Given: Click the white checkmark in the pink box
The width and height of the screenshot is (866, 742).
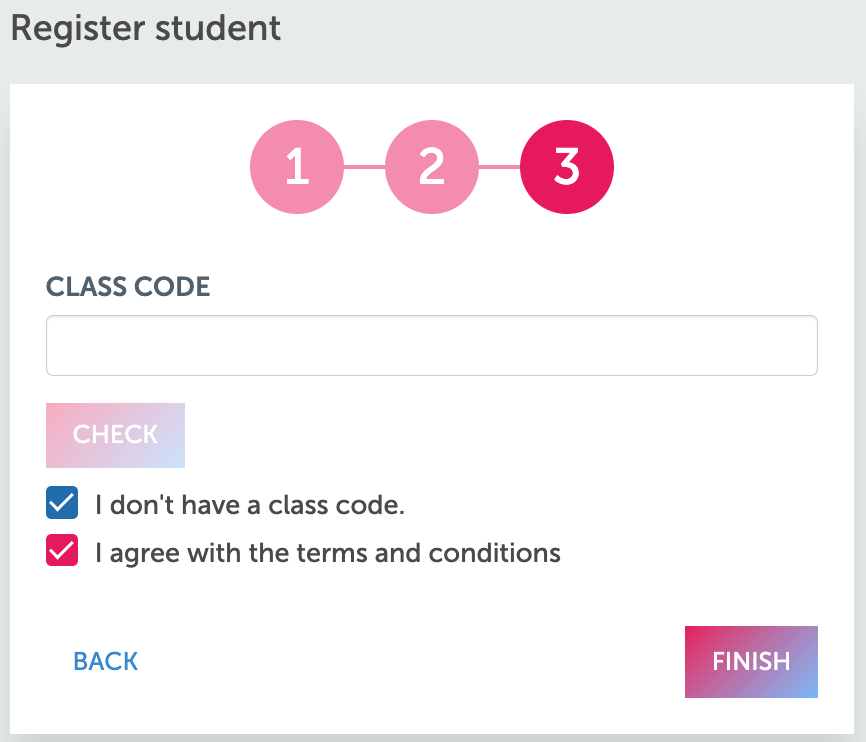Looking at the screenshot, I should click(62, 551).
